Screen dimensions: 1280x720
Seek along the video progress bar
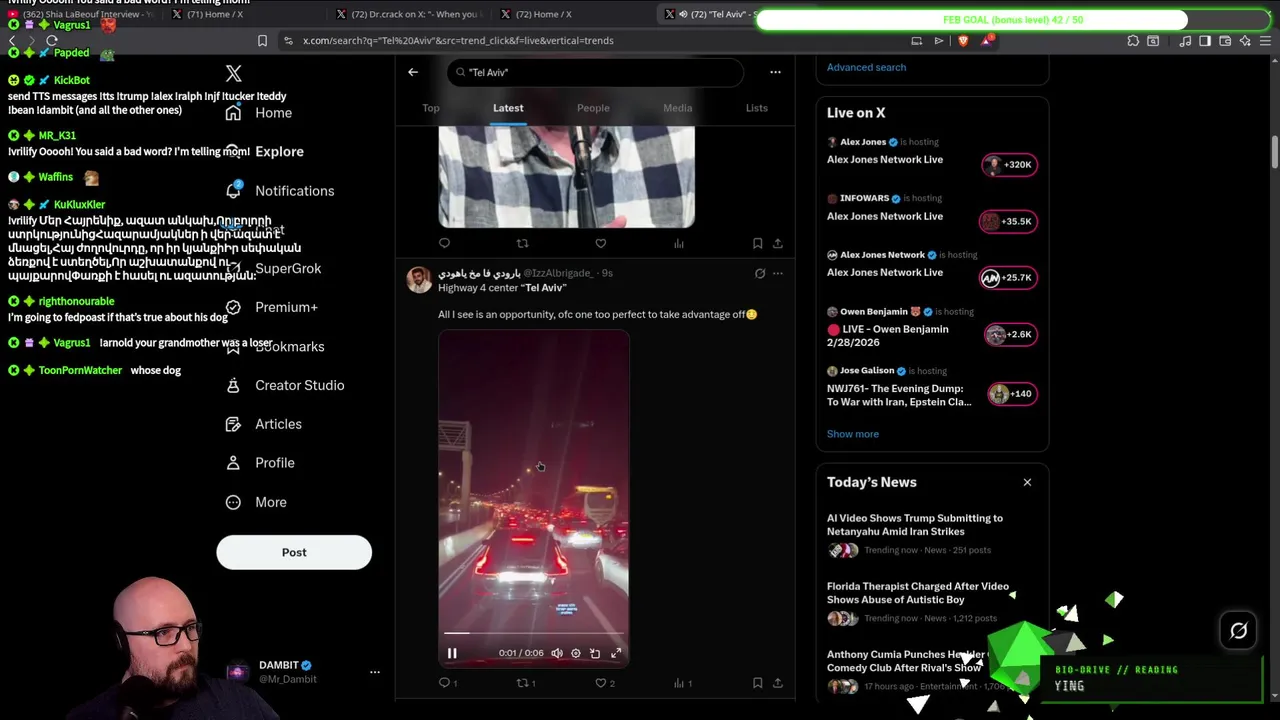[x=534, y=633]
